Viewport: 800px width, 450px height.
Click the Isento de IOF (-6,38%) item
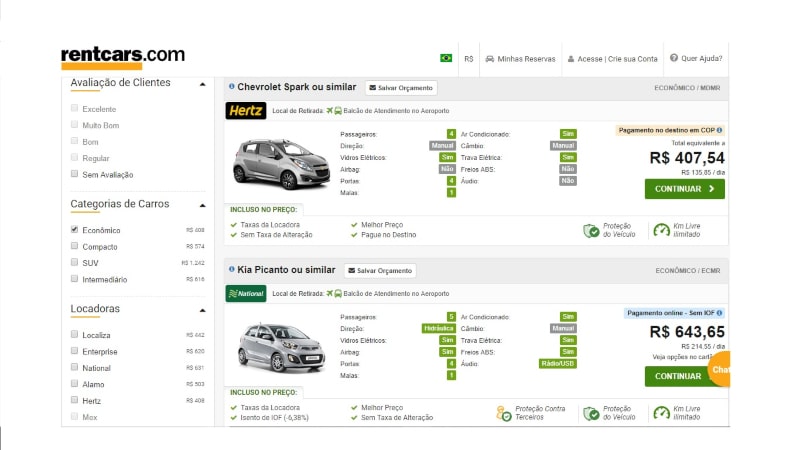coord(274,417)
